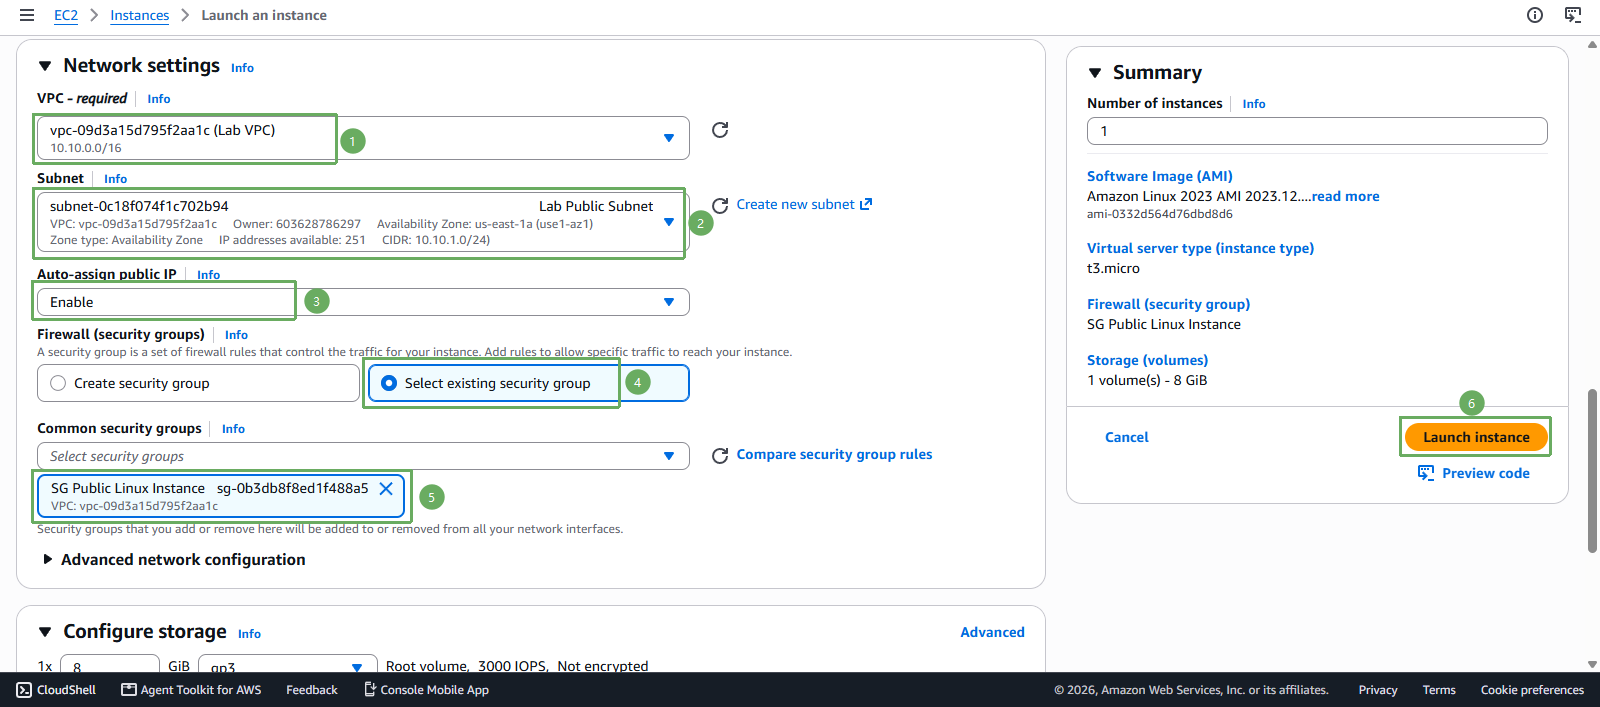The width and height of the screenshot is (1600, 707).
Task: Open CloudShell from the top header icon
Action: pos(1573,15)
